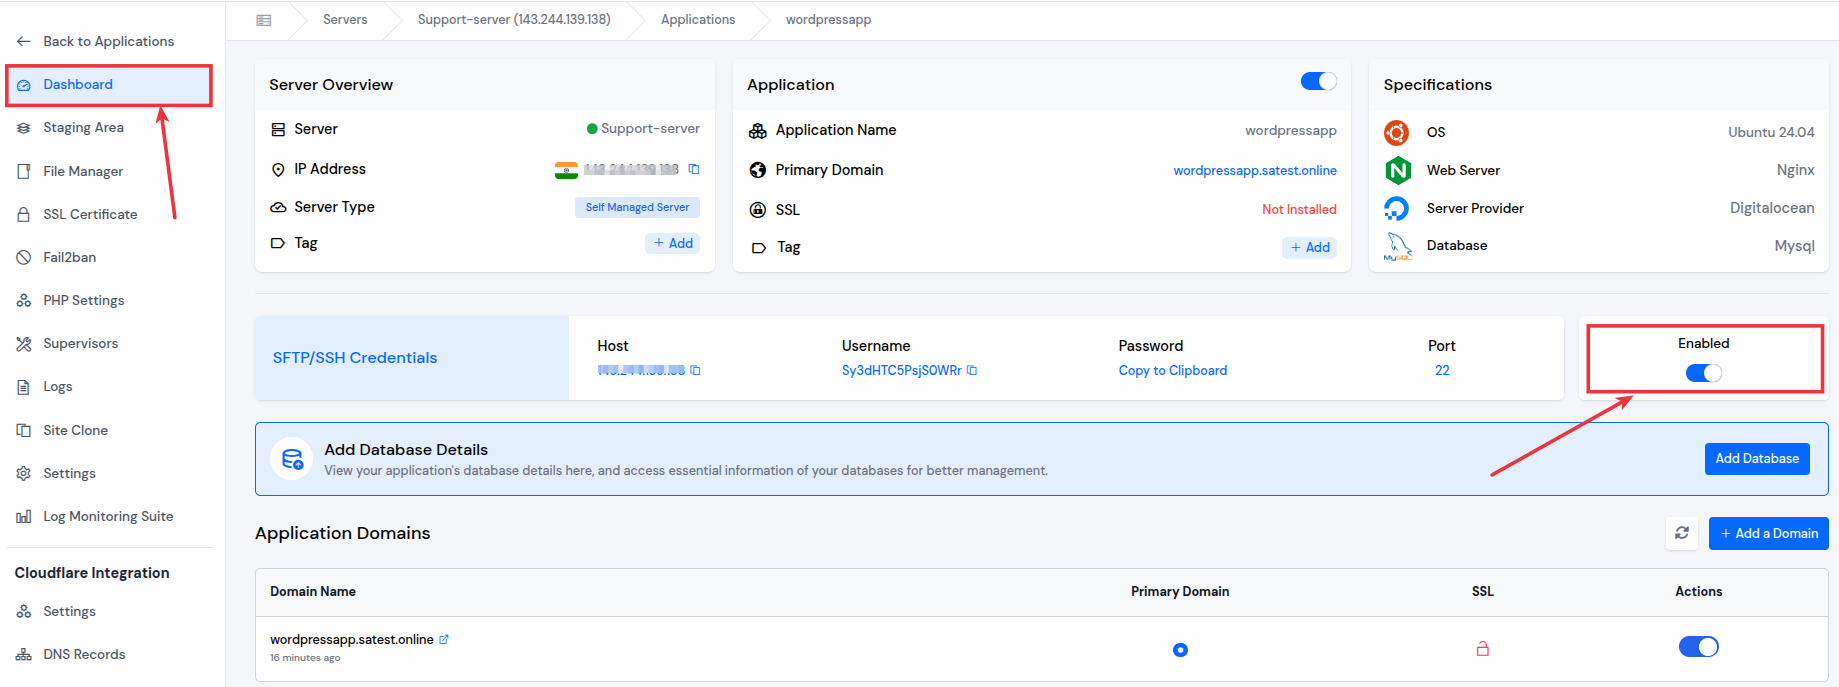Click the Settings gear icon
The image size is (1839, 687).
click(23, 473)
